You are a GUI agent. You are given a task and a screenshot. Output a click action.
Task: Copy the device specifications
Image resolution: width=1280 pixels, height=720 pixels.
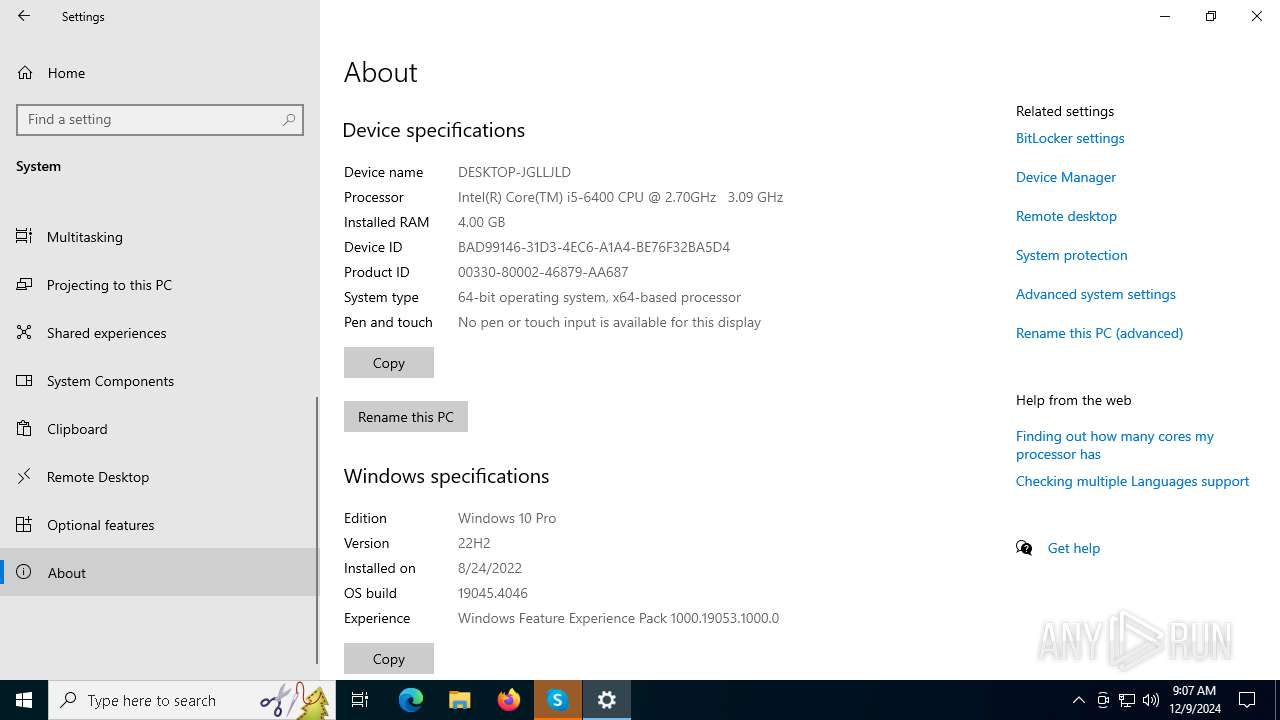point(389,362)
